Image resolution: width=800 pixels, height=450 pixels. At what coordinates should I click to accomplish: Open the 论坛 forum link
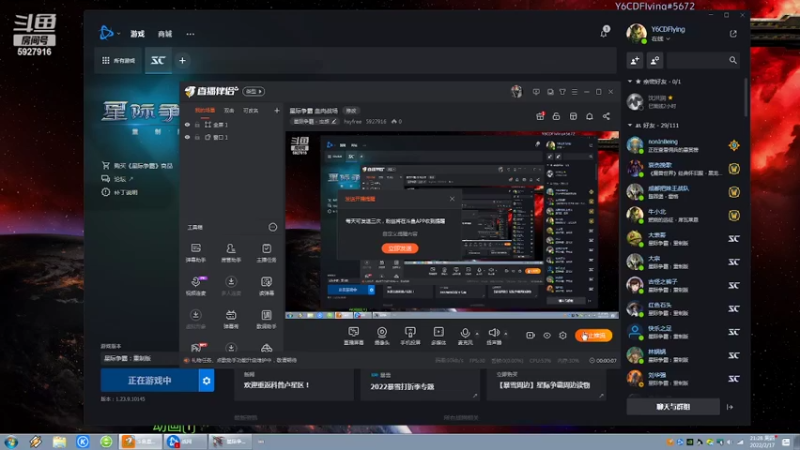(118, 179)
